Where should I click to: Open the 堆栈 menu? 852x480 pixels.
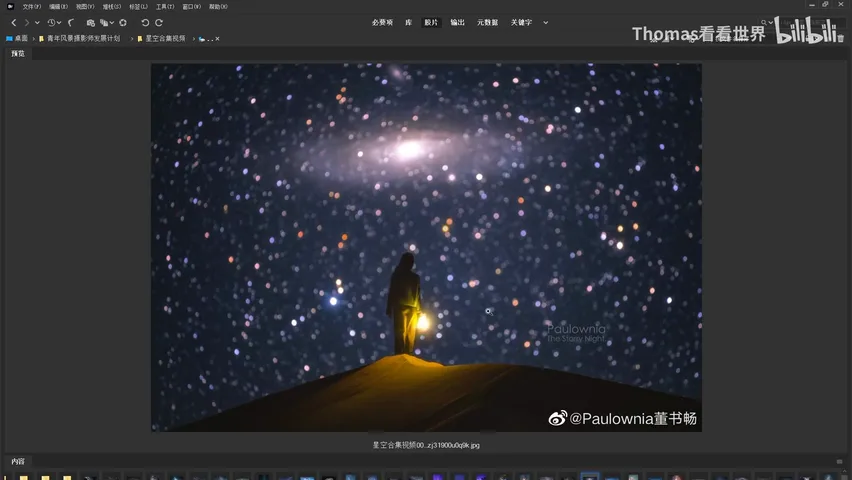111,7
